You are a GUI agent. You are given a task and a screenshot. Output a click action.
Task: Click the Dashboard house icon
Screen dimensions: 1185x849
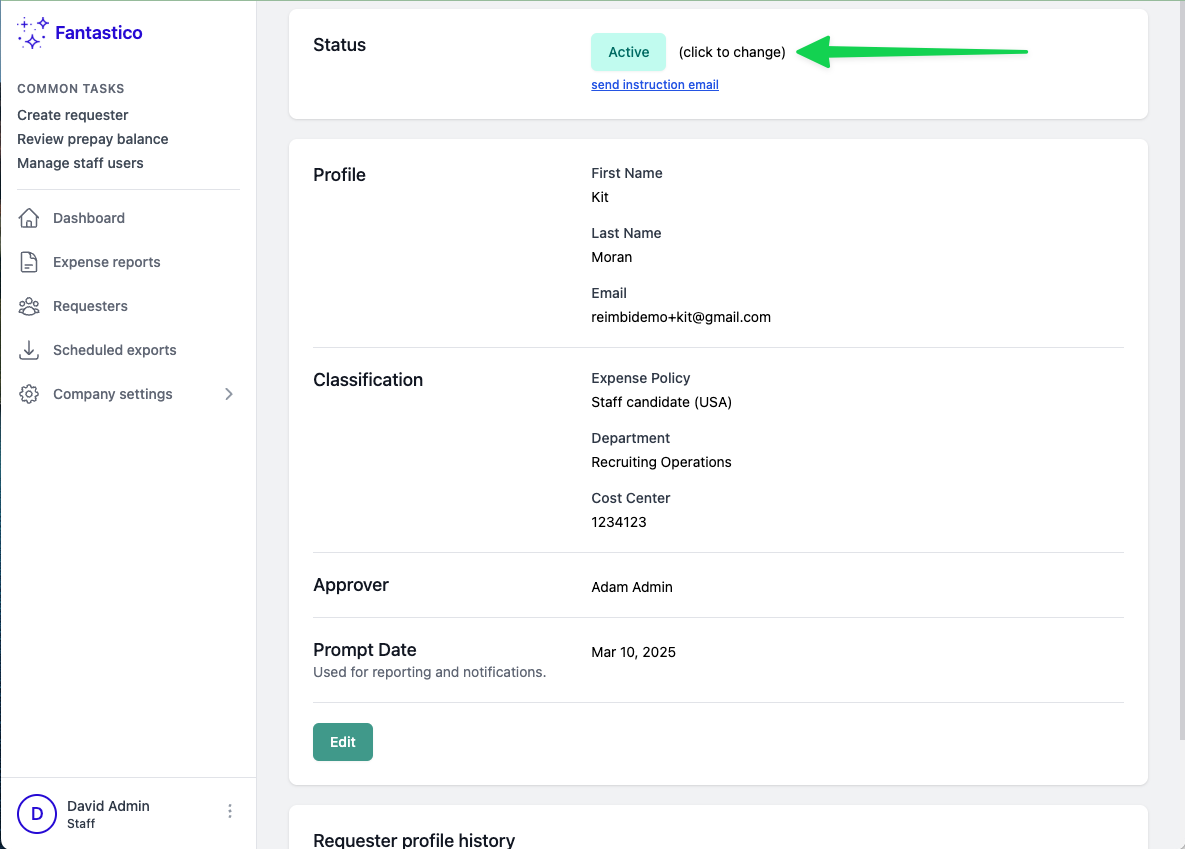tap(29, 218)
